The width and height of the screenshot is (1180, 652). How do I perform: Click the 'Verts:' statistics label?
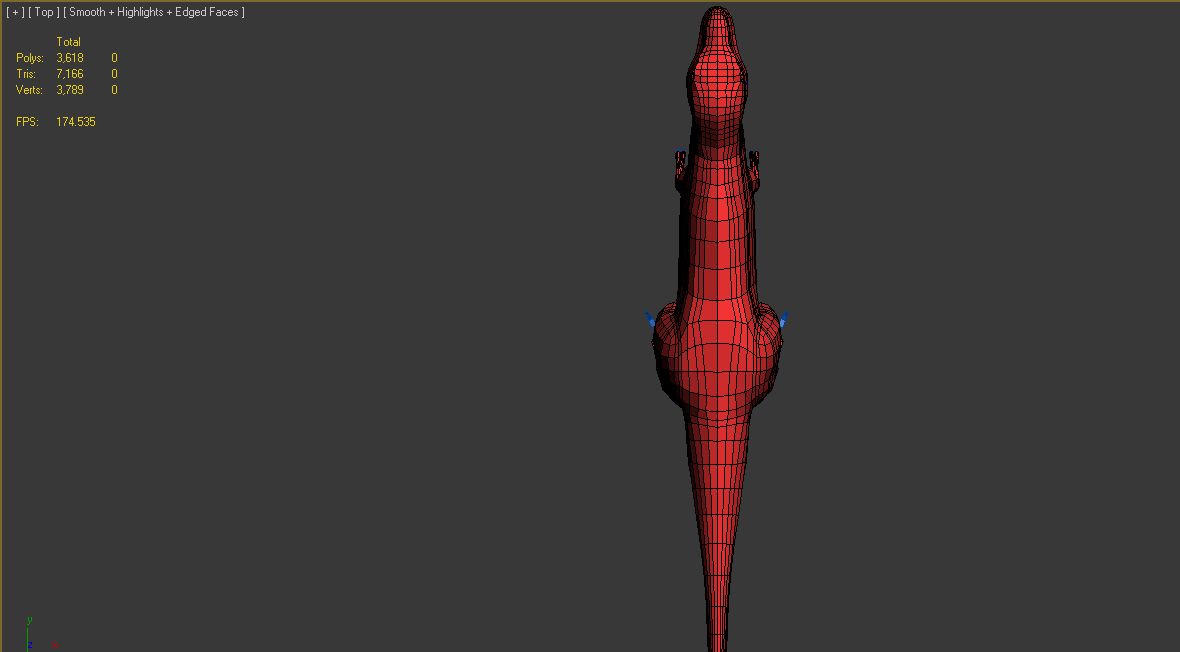29,90
